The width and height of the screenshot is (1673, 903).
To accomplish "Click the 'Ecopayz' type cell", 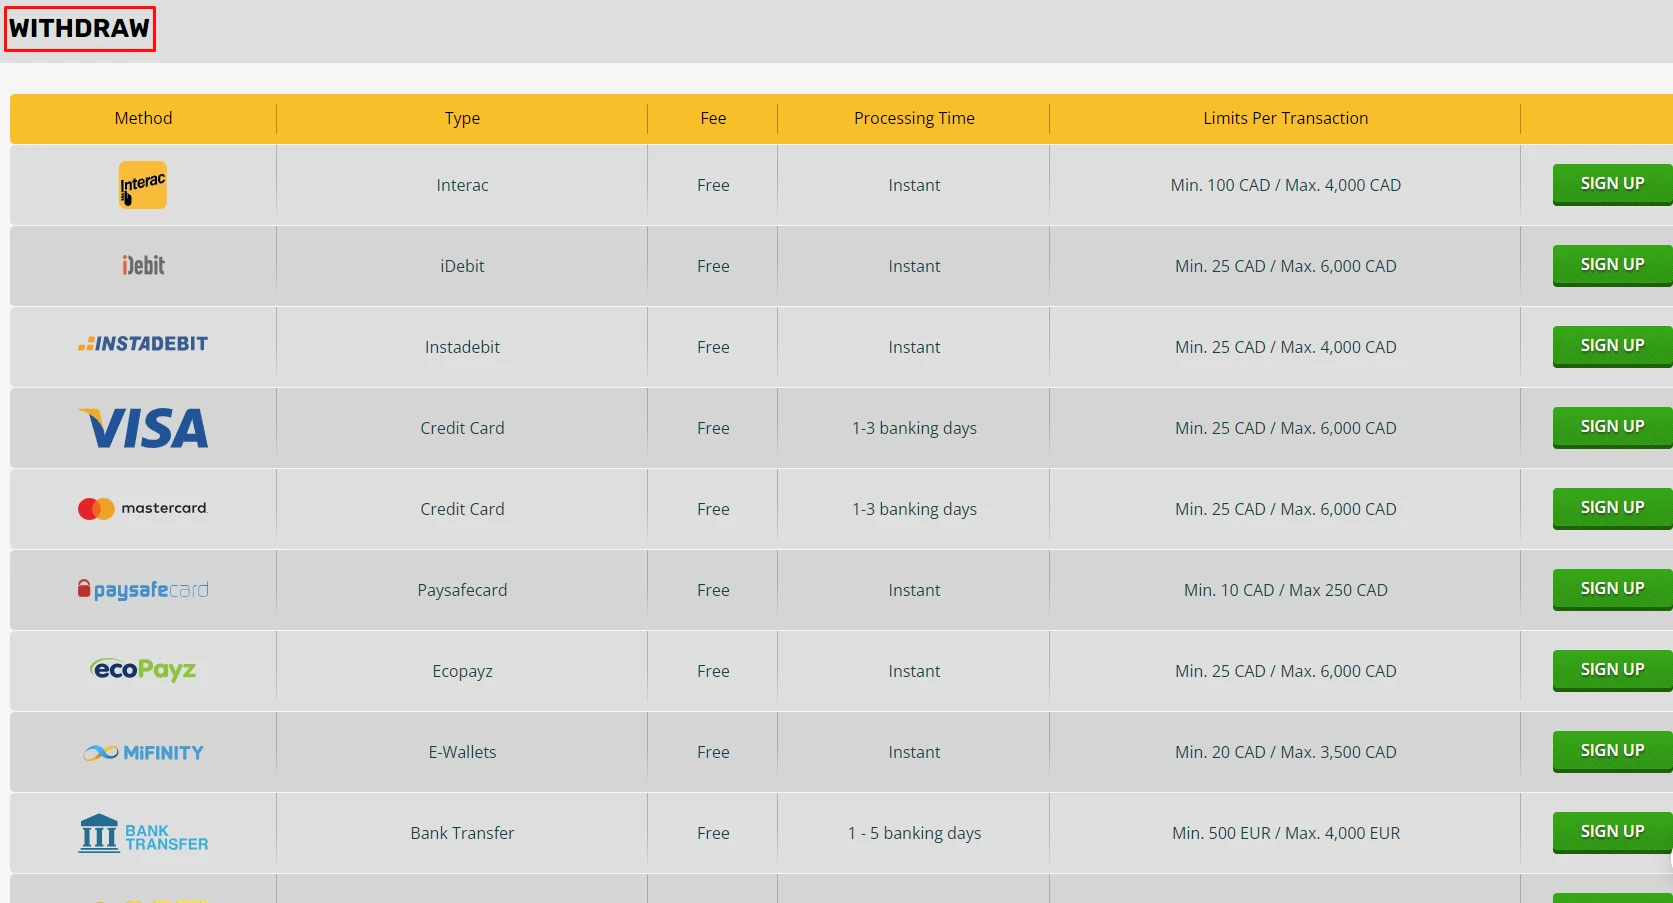I will click(462, 671).
